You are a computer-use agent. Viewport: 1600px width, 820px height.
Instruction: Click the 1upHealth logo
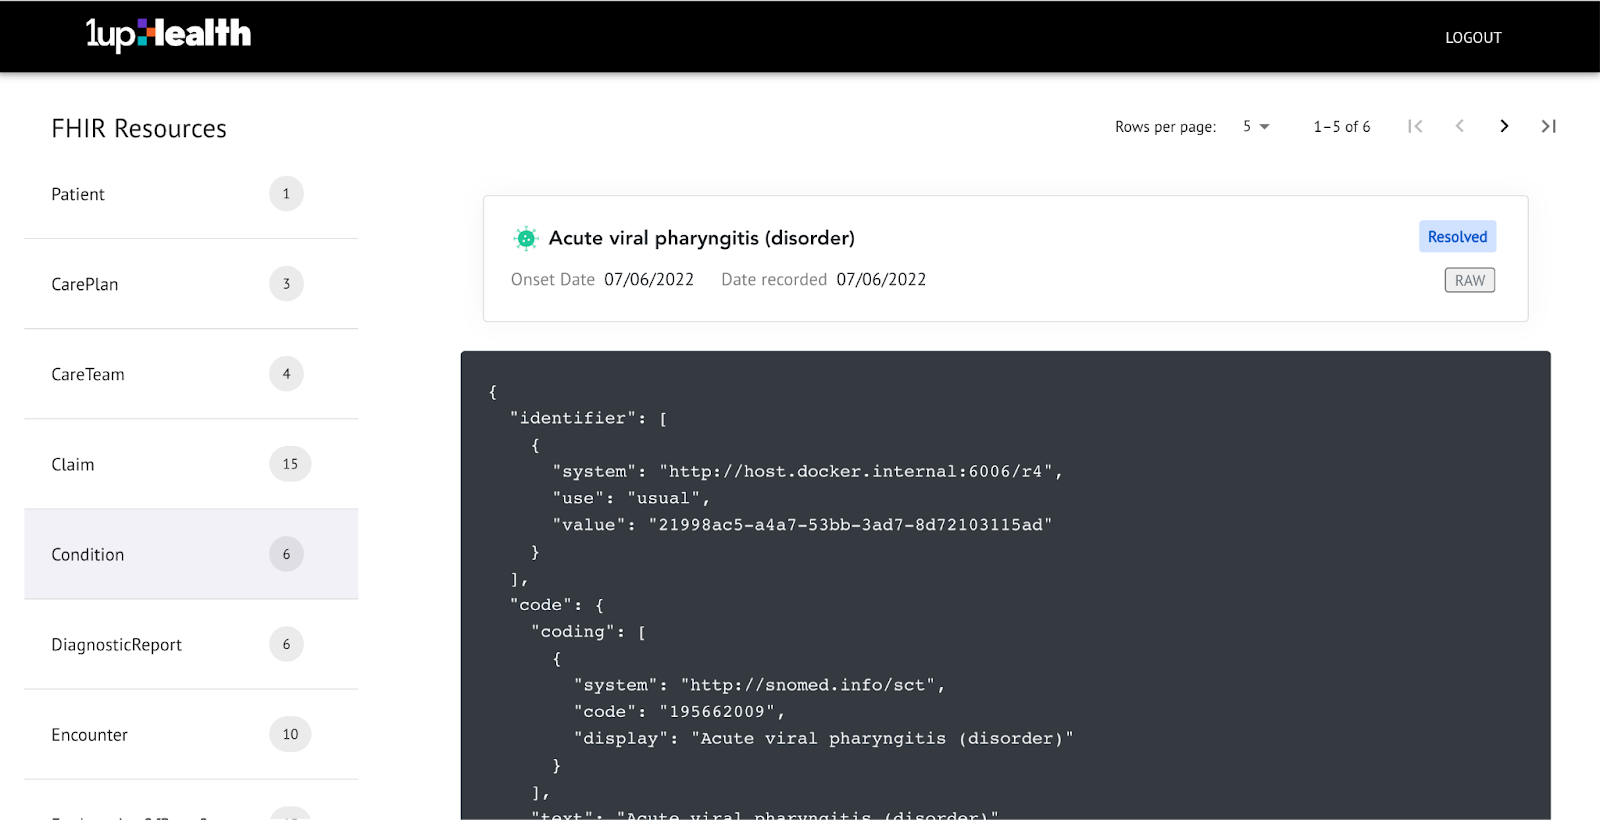168,34
